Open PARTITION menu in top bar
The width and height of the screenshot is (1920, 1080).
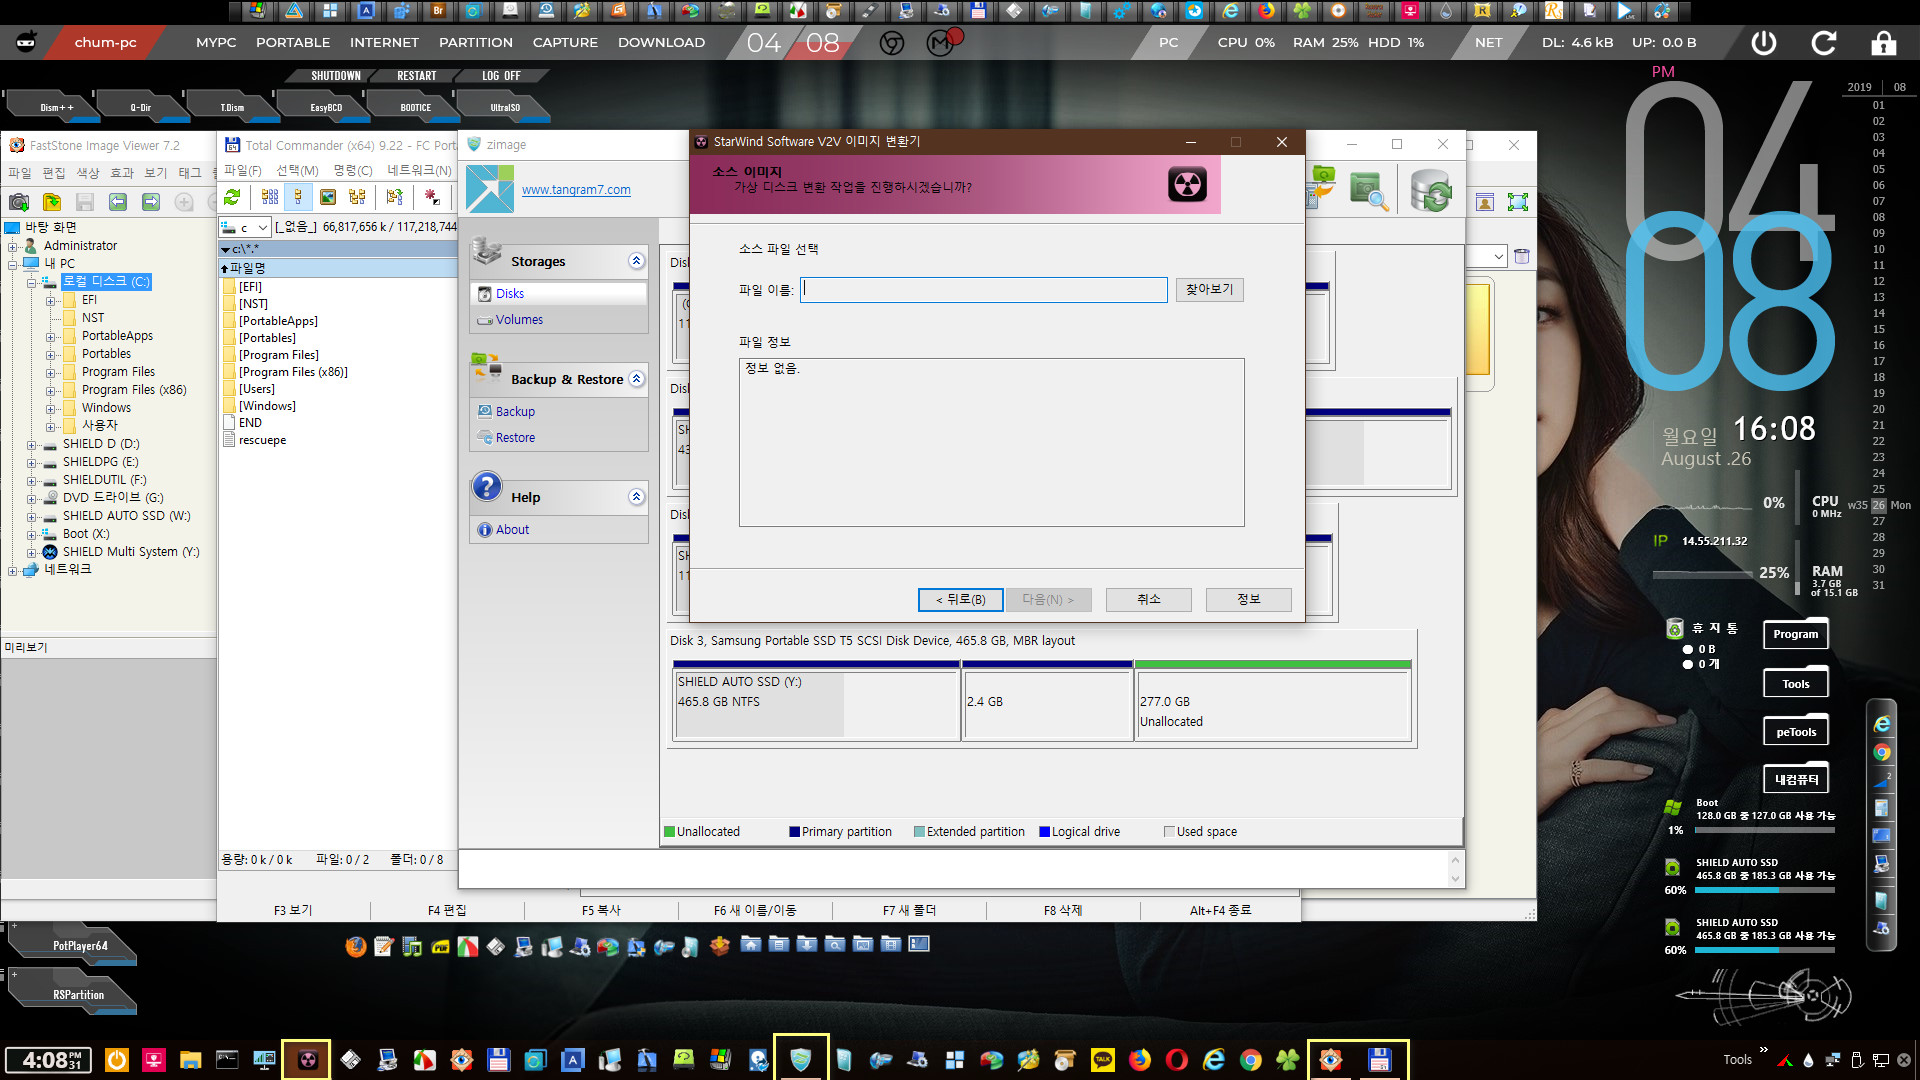point(476,43)
